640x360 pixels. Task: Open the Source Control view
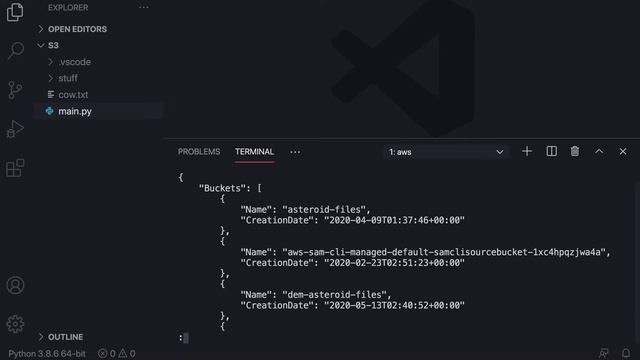(15, 90)
